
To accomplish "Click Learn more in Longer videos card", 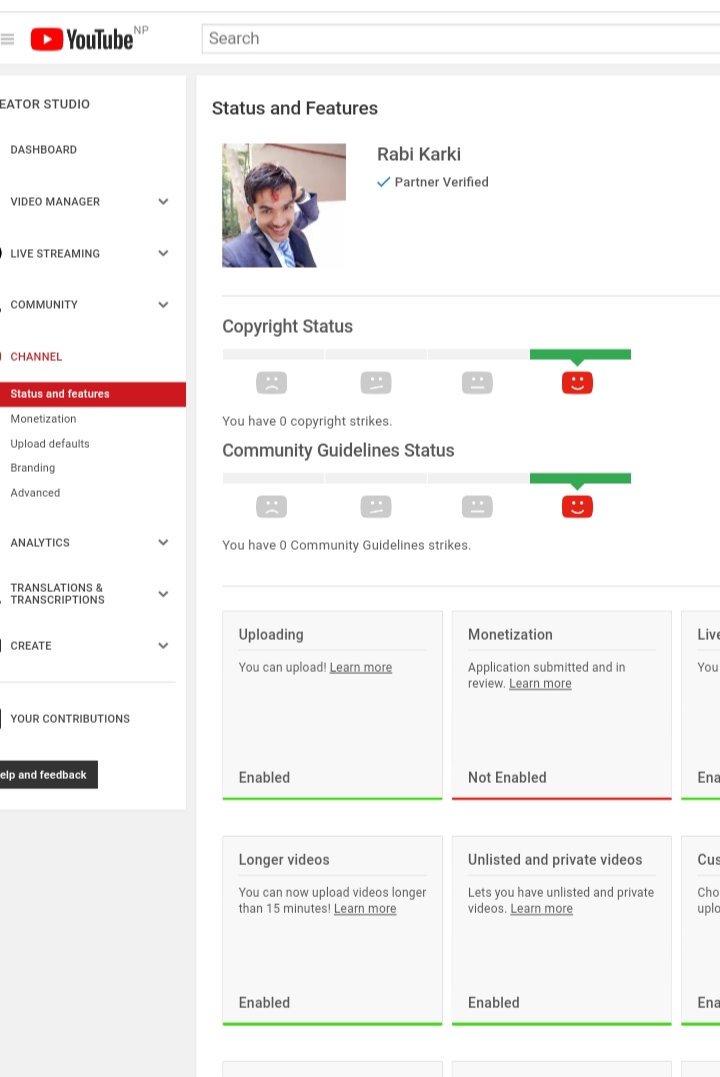I will click(365, 909).
